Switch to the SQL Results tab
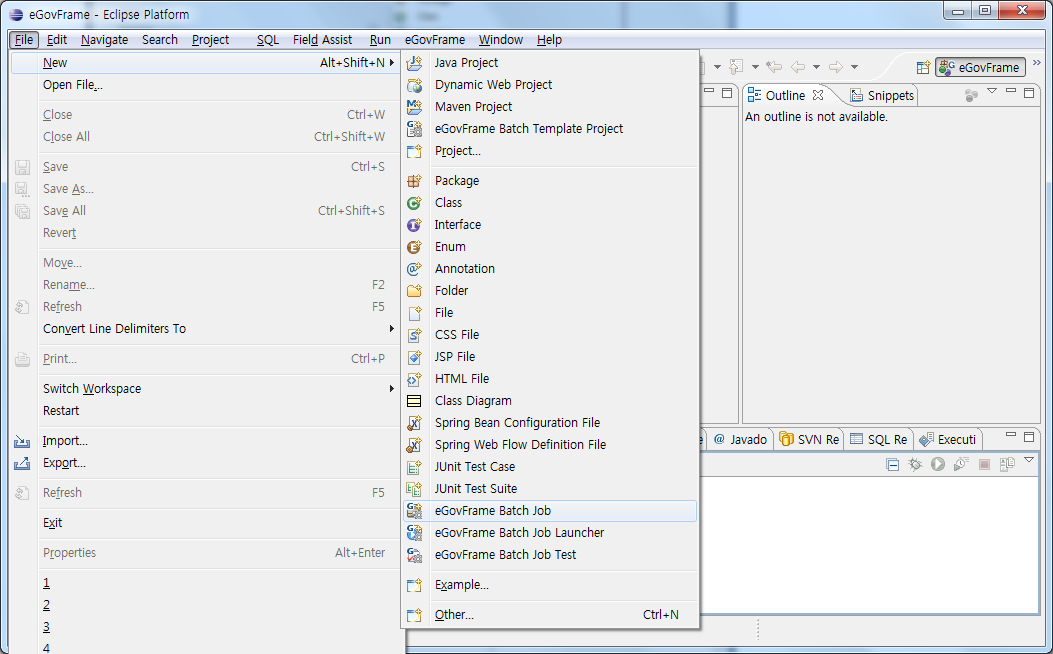1053x654 pixels. click(x=879, y=439)
